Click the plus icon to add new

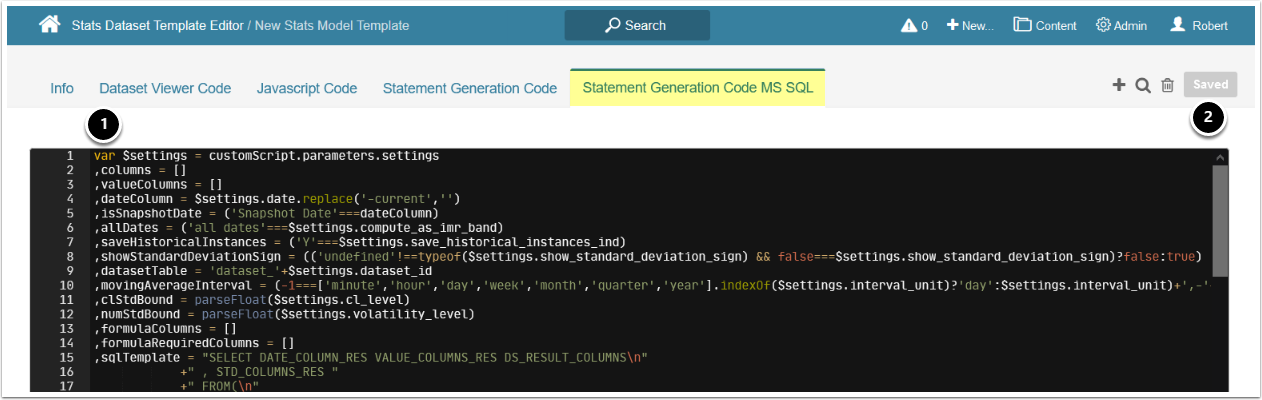(x=1118, y=86)
